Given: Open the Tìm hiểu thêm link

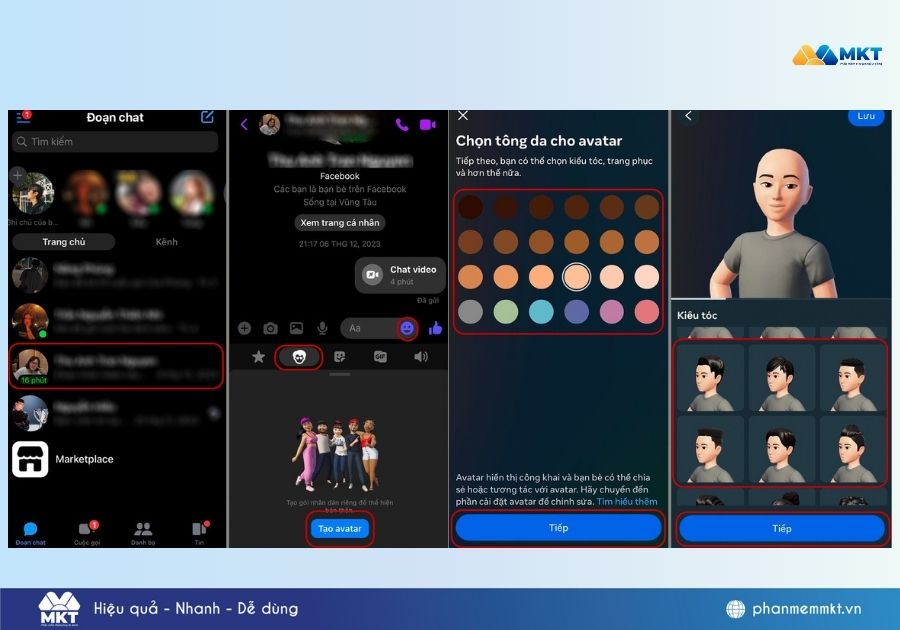Looking at the screenshot, I should click(x=627, y=501).
